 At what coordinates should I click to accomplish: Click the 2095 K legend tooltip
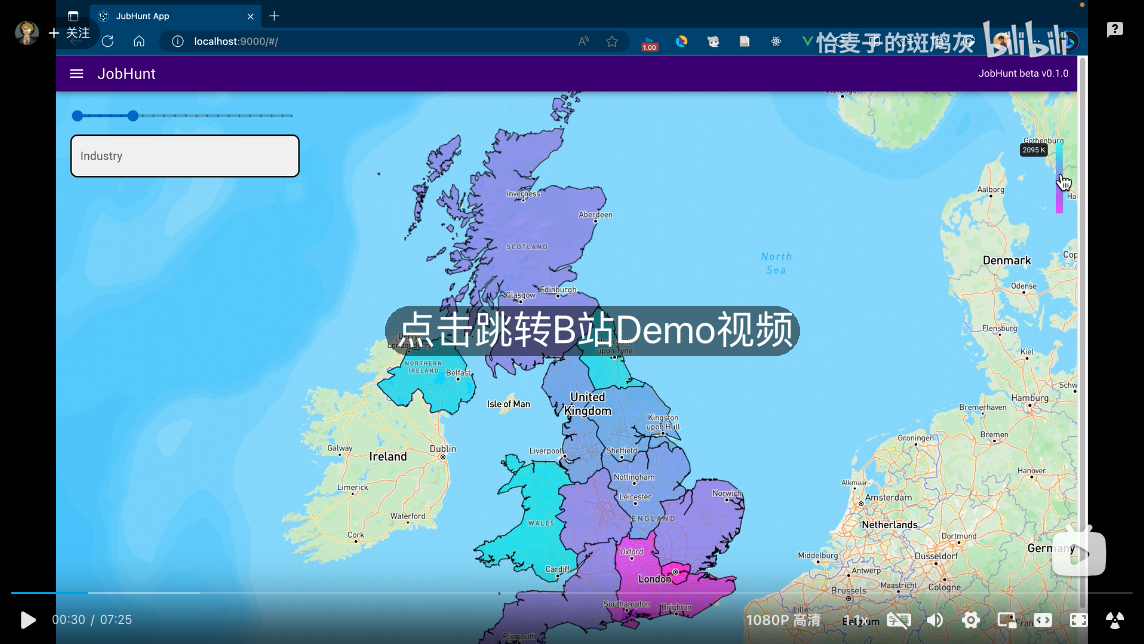(x=1034, y=150)
